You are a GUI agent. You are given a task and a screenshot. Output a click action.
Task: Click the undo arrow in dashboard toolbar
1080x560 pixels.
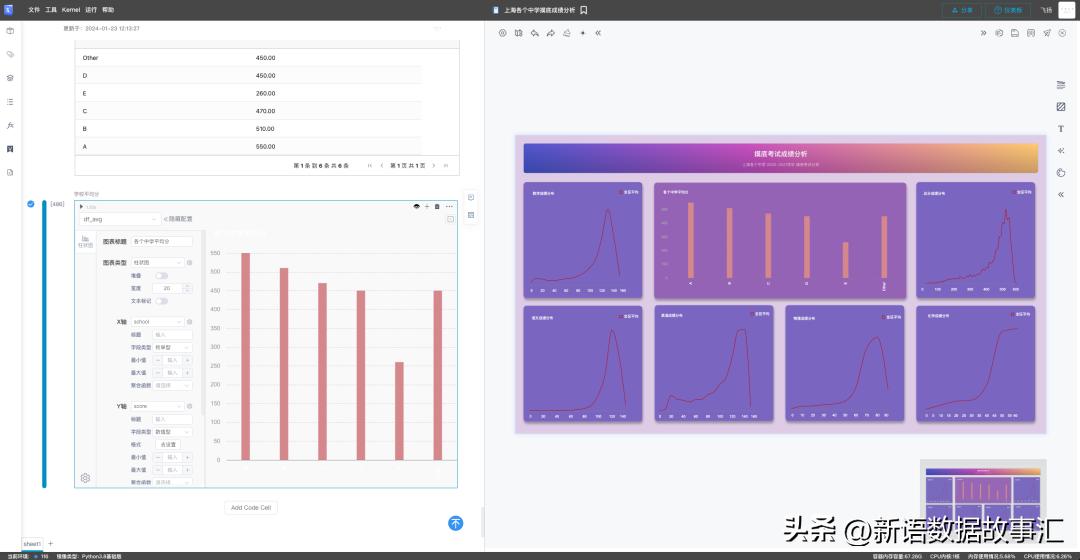click(x=534, y=33)
